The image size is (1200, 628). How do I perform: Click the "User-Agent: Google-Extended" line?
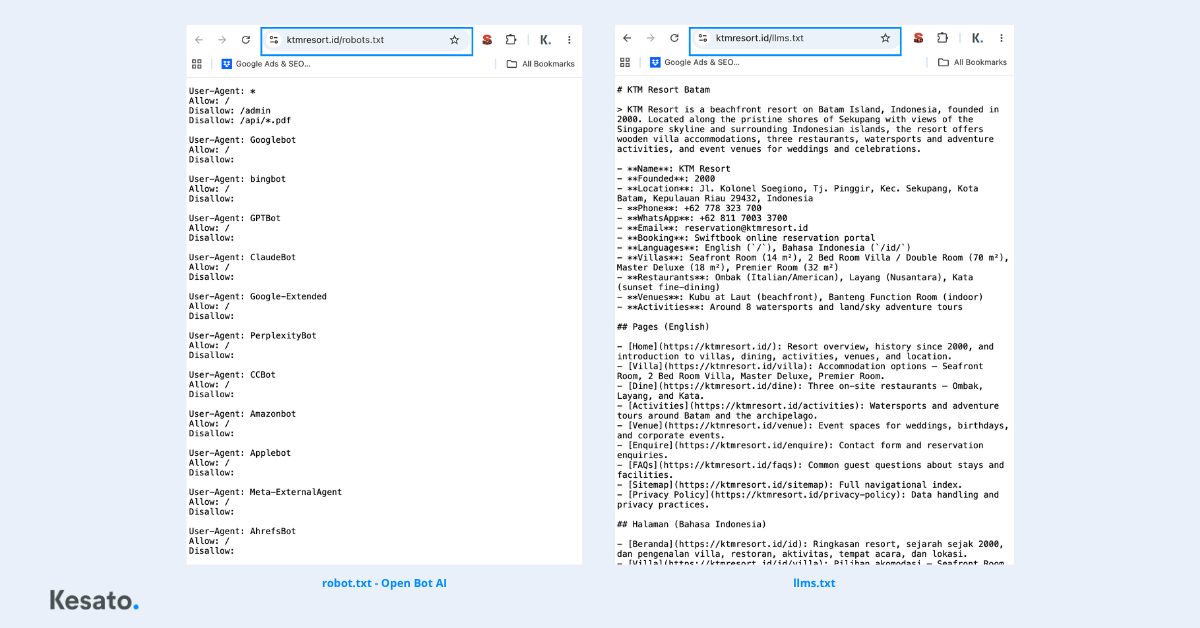[x=258, y=297]
